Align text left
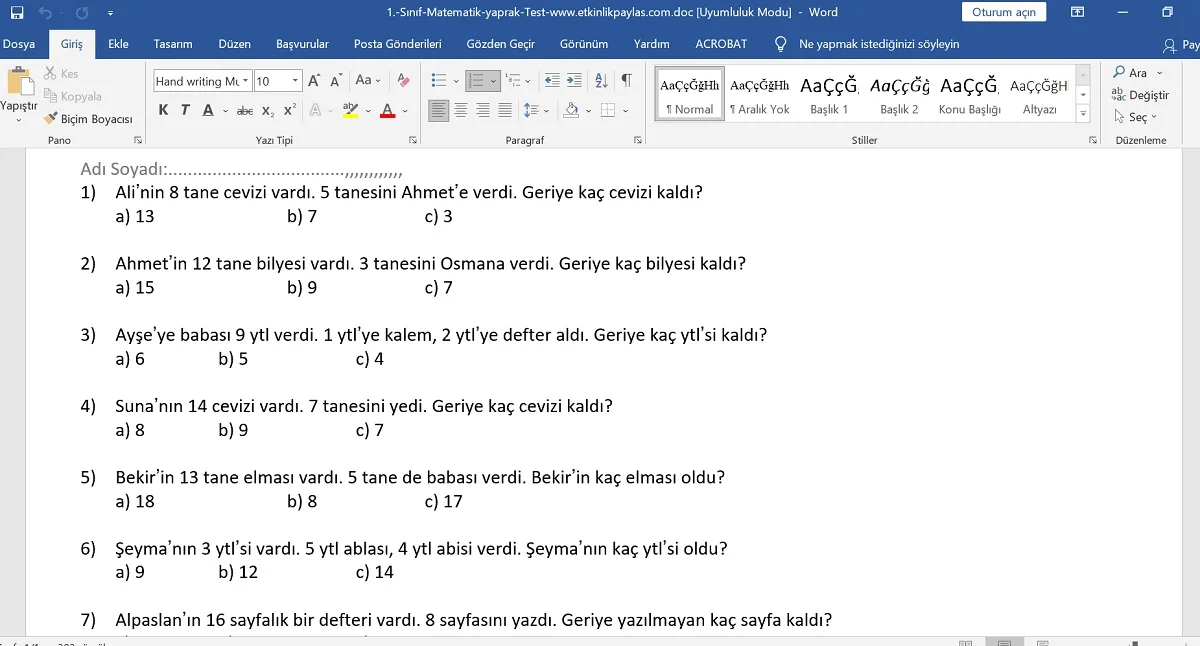The width and height of the screenshot is (1200, 646). click(x=439, y=111)
